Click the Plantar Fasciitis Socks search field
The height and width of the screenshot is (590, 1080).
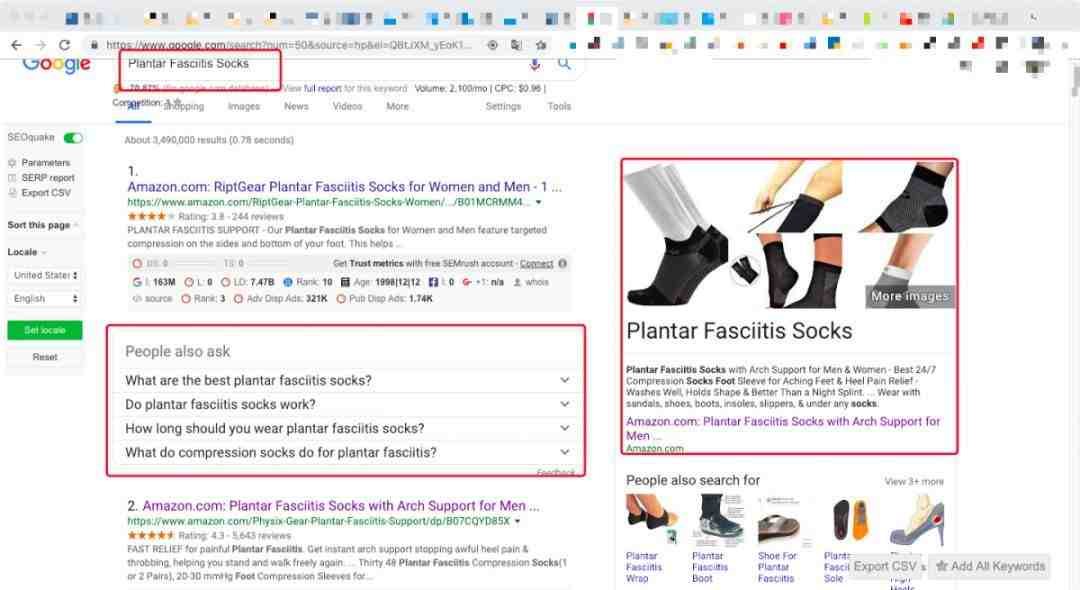[x=324, y=64]
